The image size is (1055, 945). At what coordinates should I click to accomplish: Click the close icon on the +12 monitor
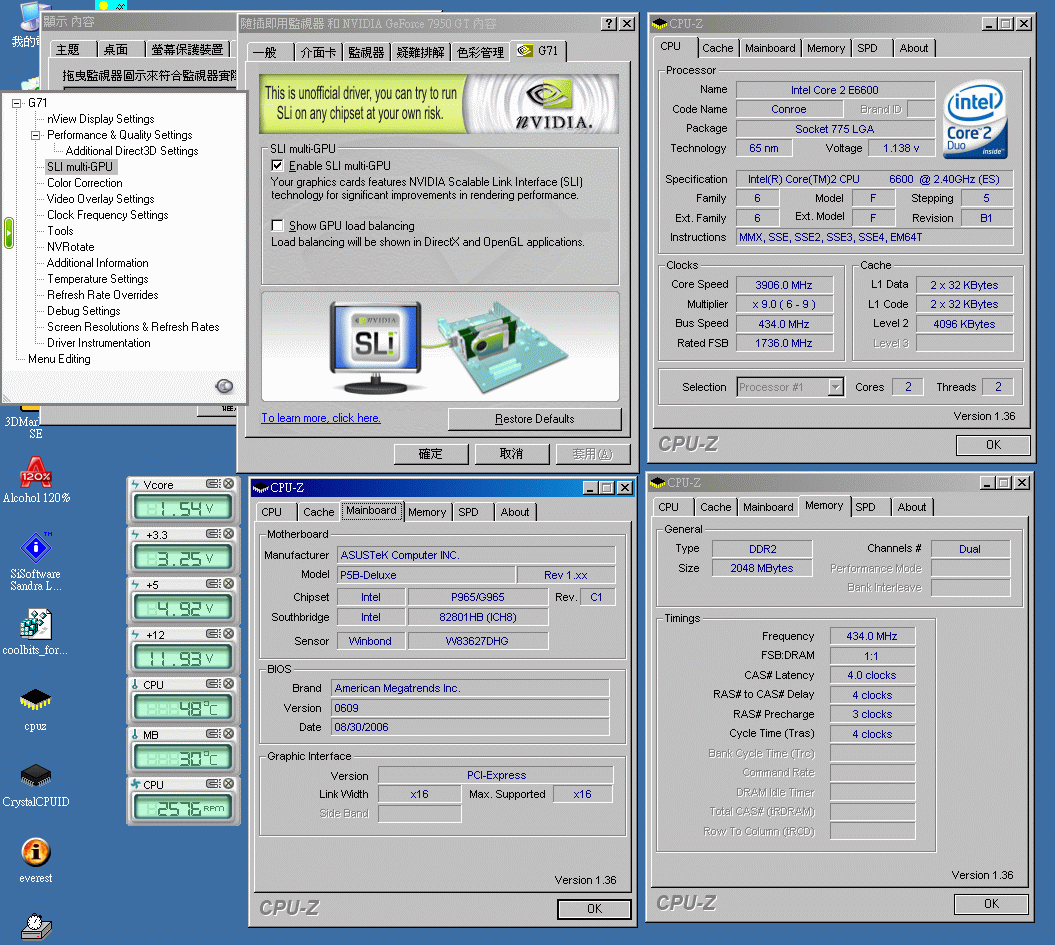(x=229, y=634)
